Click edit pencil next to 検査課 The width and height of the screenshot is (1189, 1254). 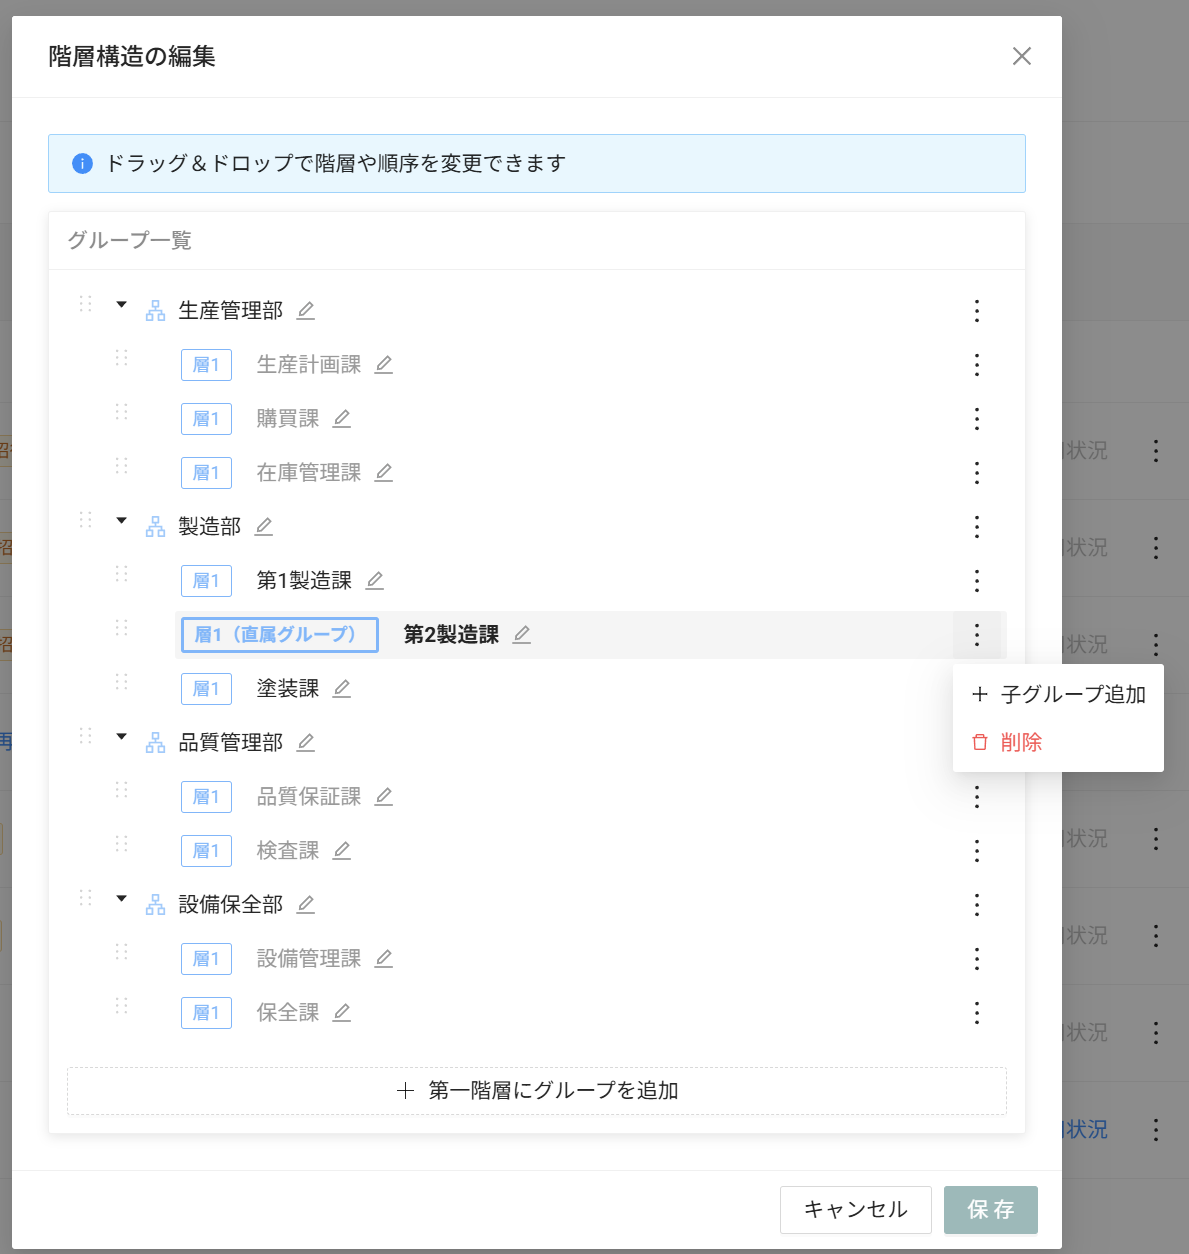point(342,851)
